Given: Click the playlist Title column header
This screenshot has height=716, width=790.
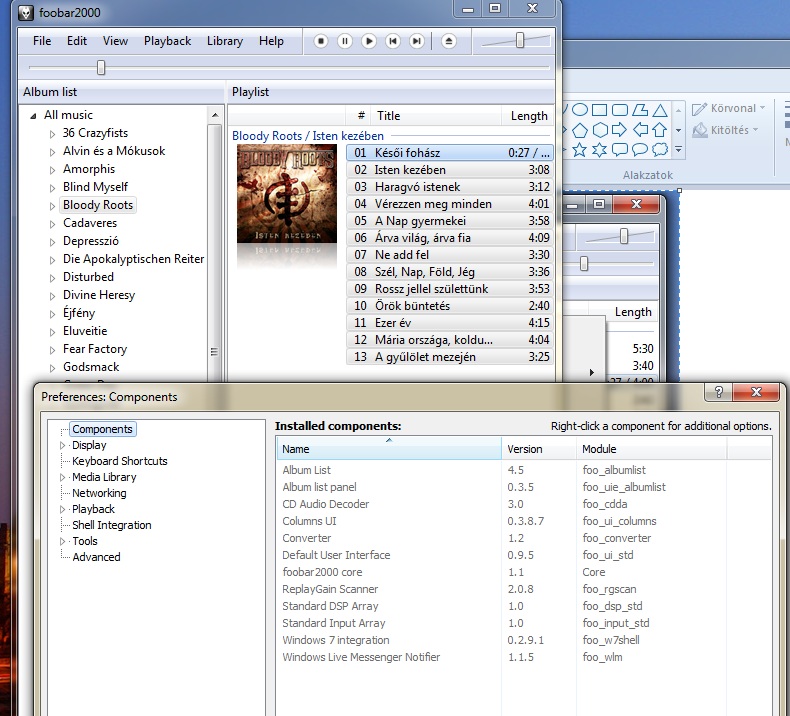Looking at the screenshot, I should click(x=436, y=116).
